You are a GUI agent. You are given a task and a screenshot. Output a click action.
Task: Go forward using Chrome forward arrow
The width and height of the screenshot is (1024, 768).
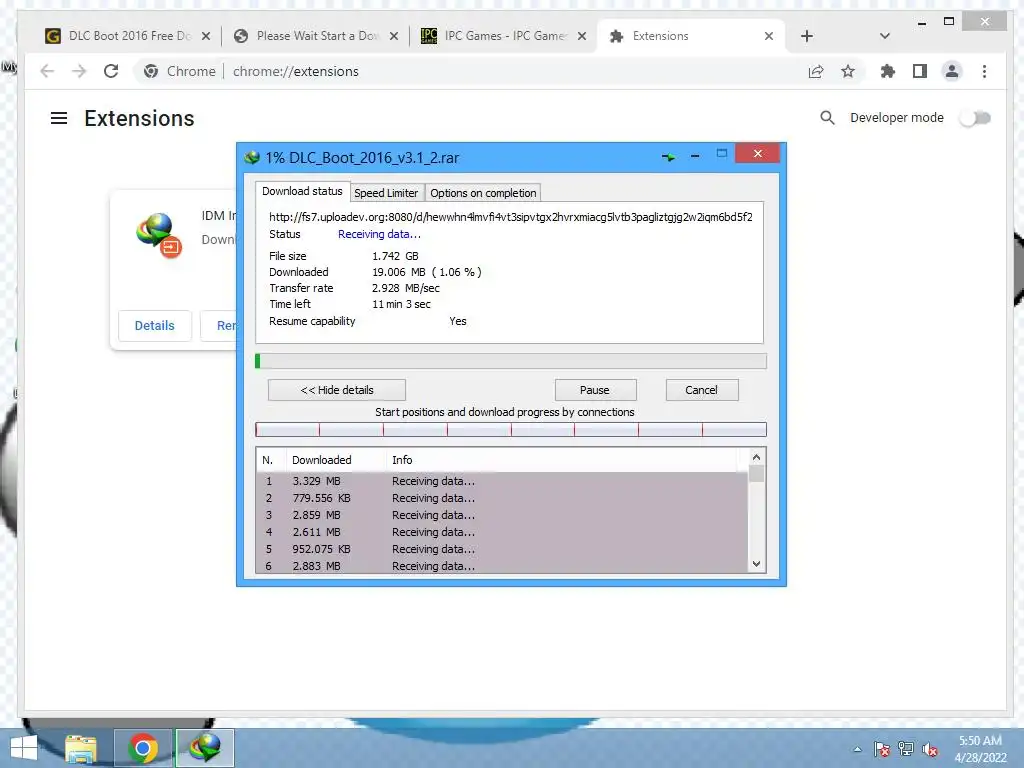click(x=79, y=71)
